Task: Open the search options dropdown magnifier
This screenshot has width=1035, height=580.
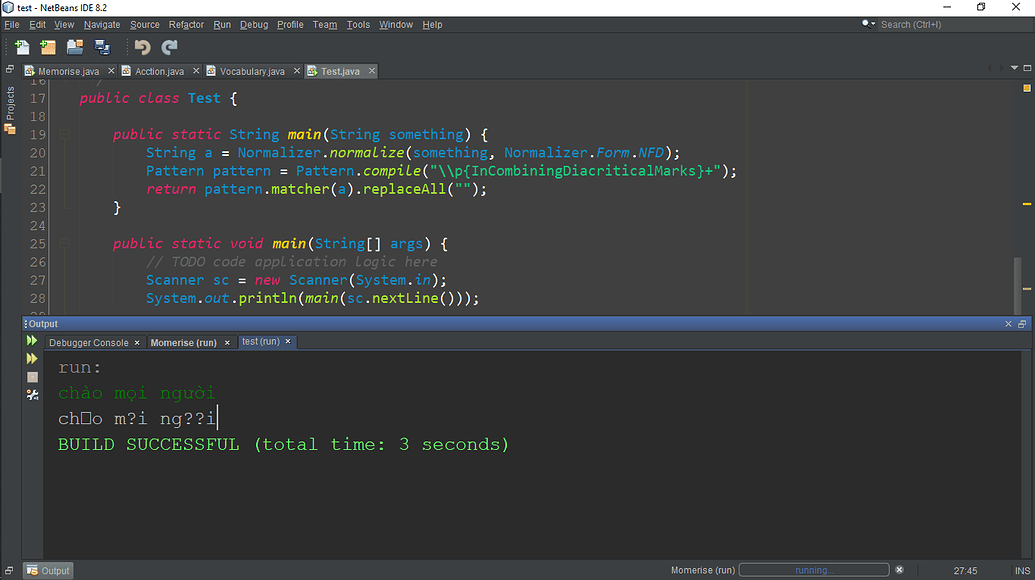Action: coord(869,24)
